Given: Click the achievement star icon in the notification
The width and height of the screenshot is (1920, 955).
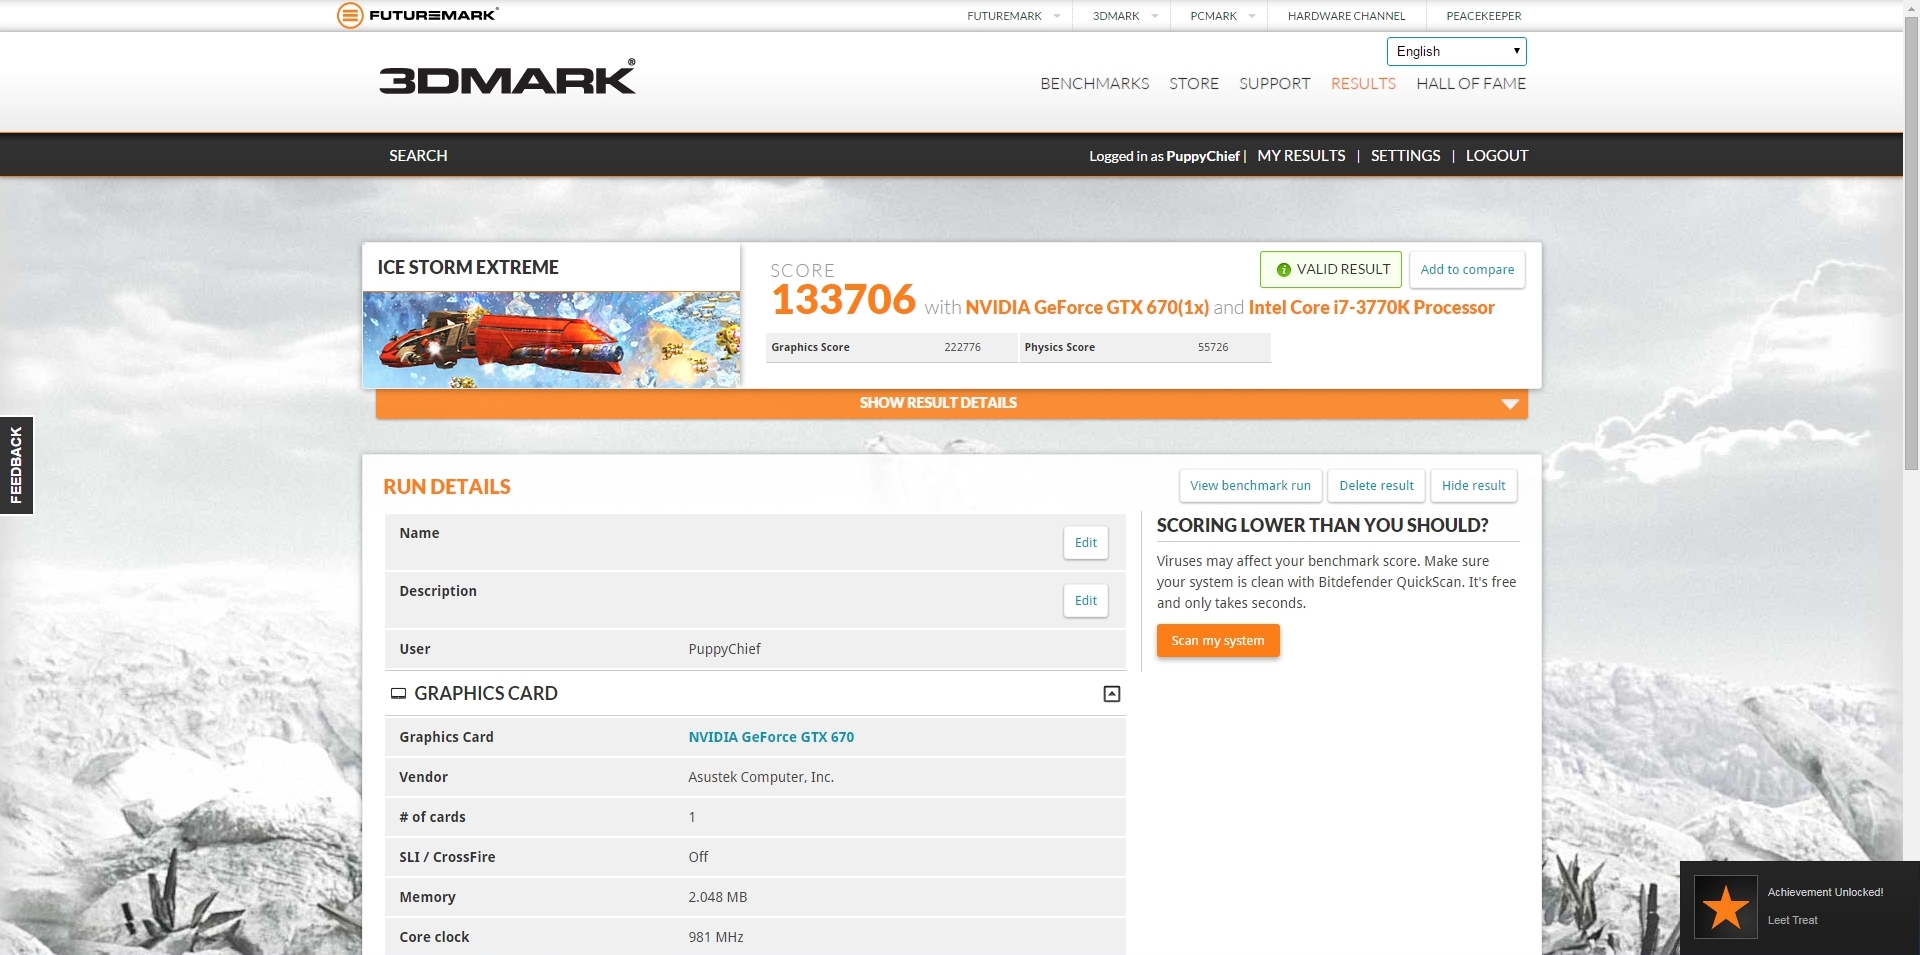Looking at the screenshot, I should 1724,906.
